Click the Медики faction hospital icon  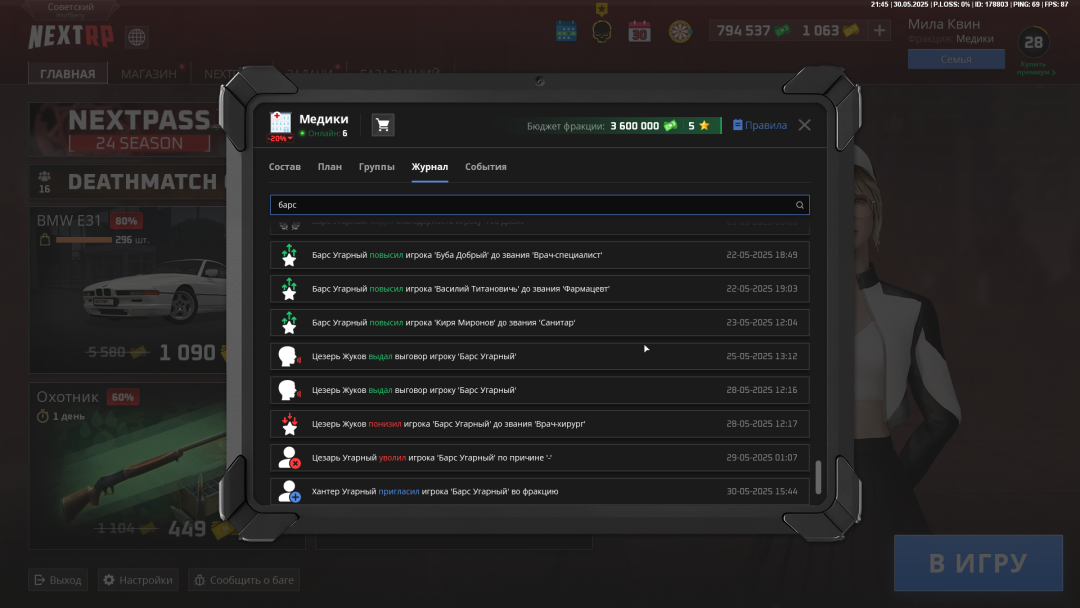280,123
